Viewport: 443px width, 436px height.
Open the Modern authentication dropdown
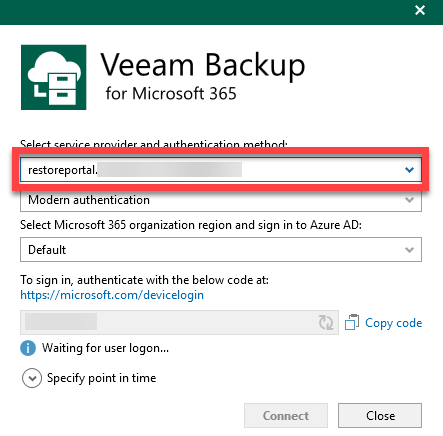click(x=221, y=200)
